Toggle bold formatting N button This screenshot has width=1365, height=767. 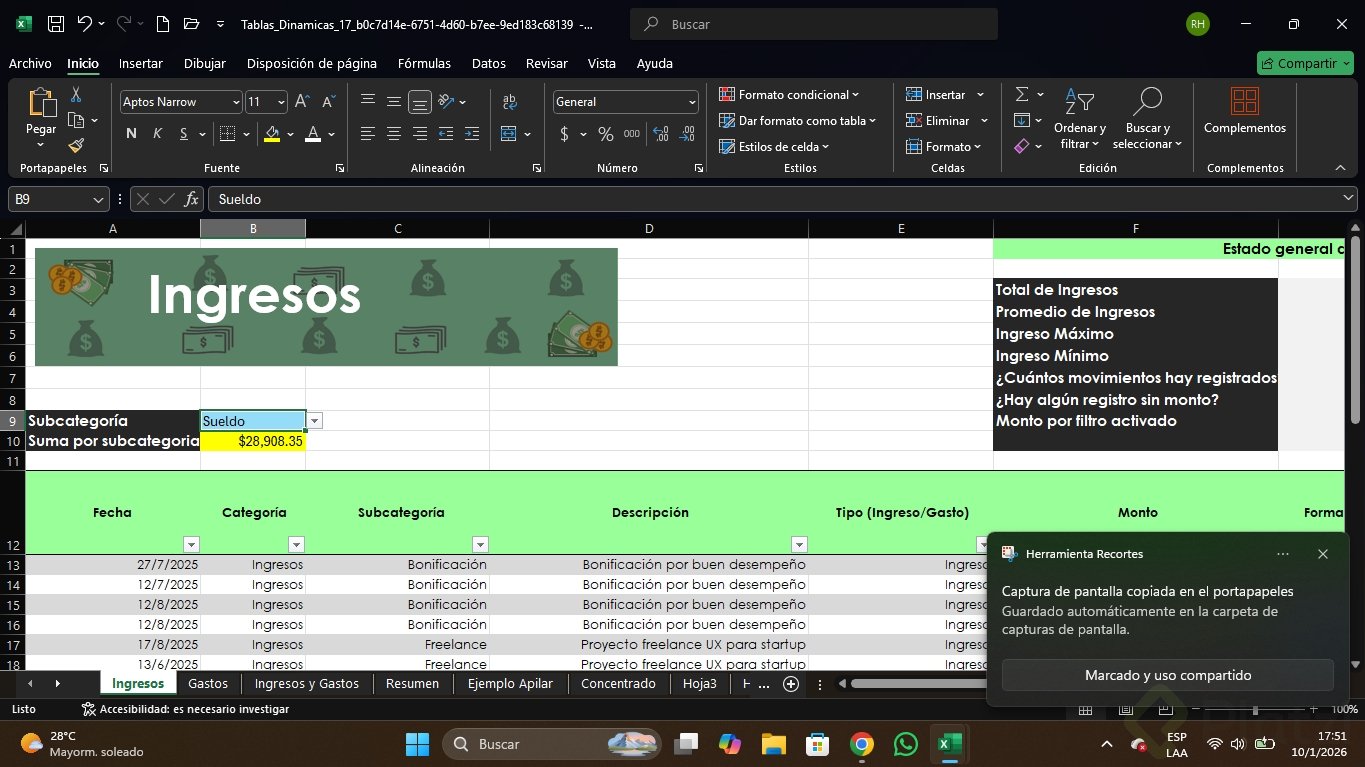point(131,134)
